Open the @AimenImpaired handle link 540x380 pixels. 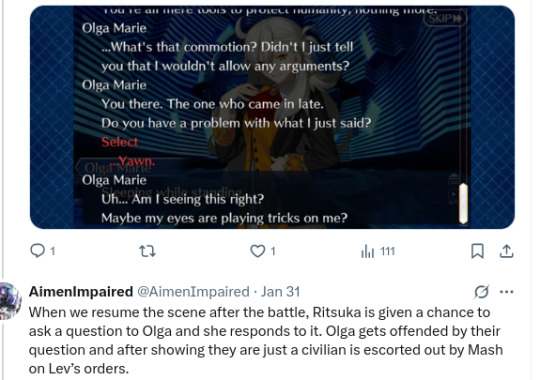pos(193,292)
